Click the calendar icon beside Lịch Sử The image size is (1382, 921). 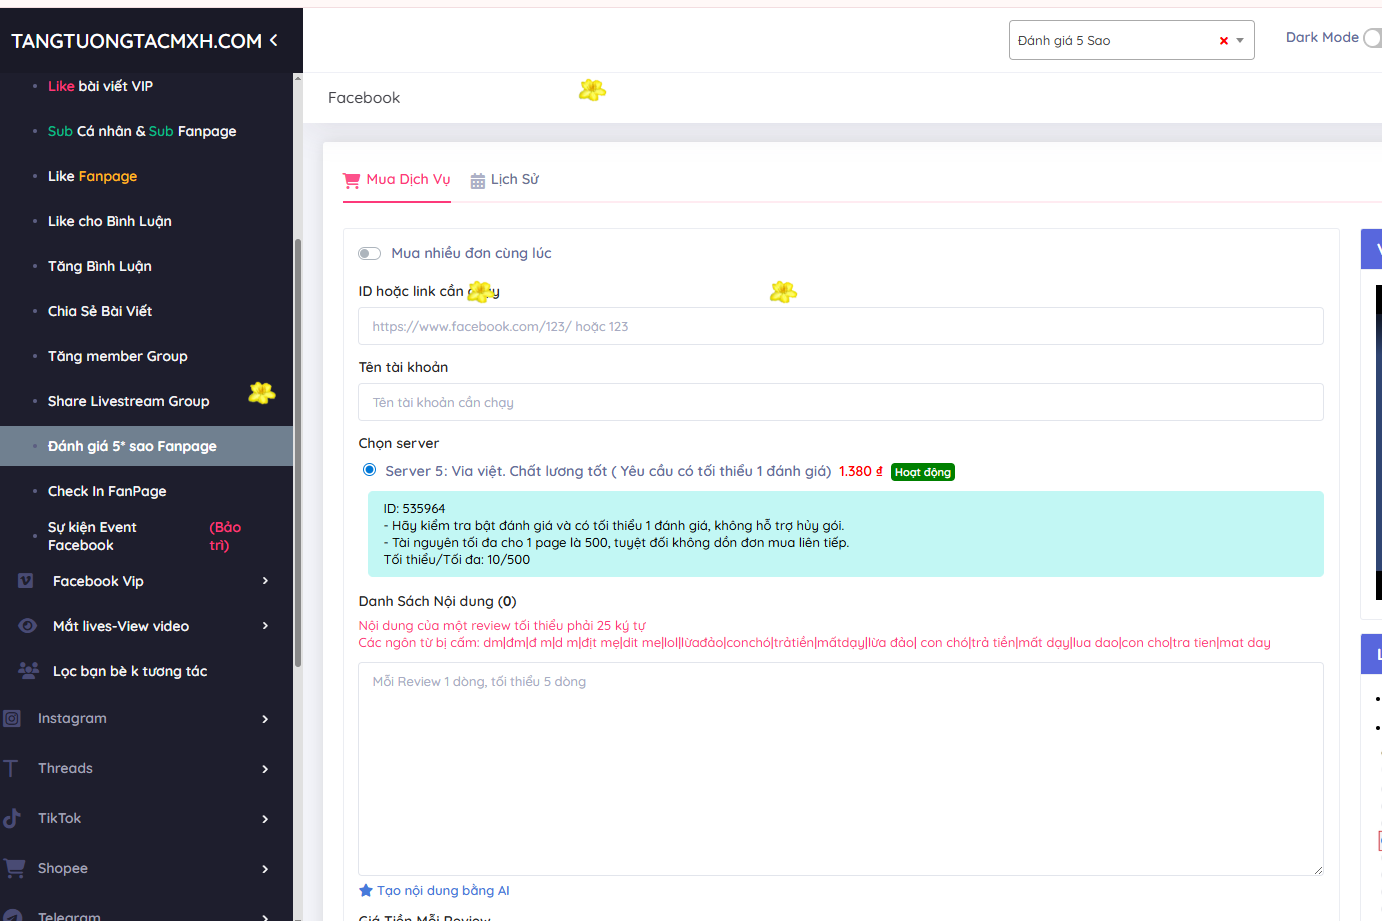[478, 181]
